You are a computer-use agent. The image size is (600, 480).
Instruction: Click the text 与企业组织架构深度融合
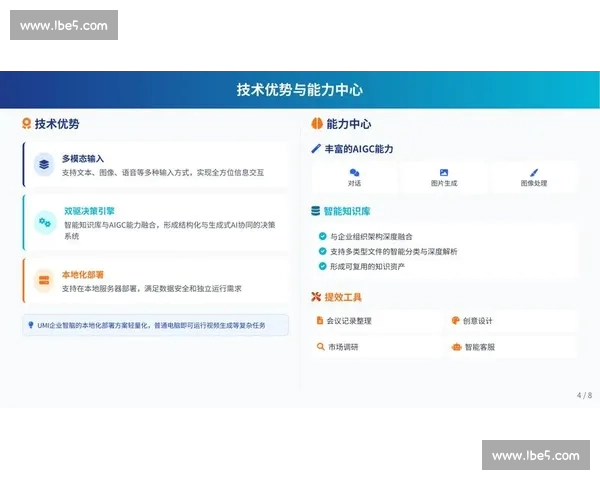coord(371,237)
